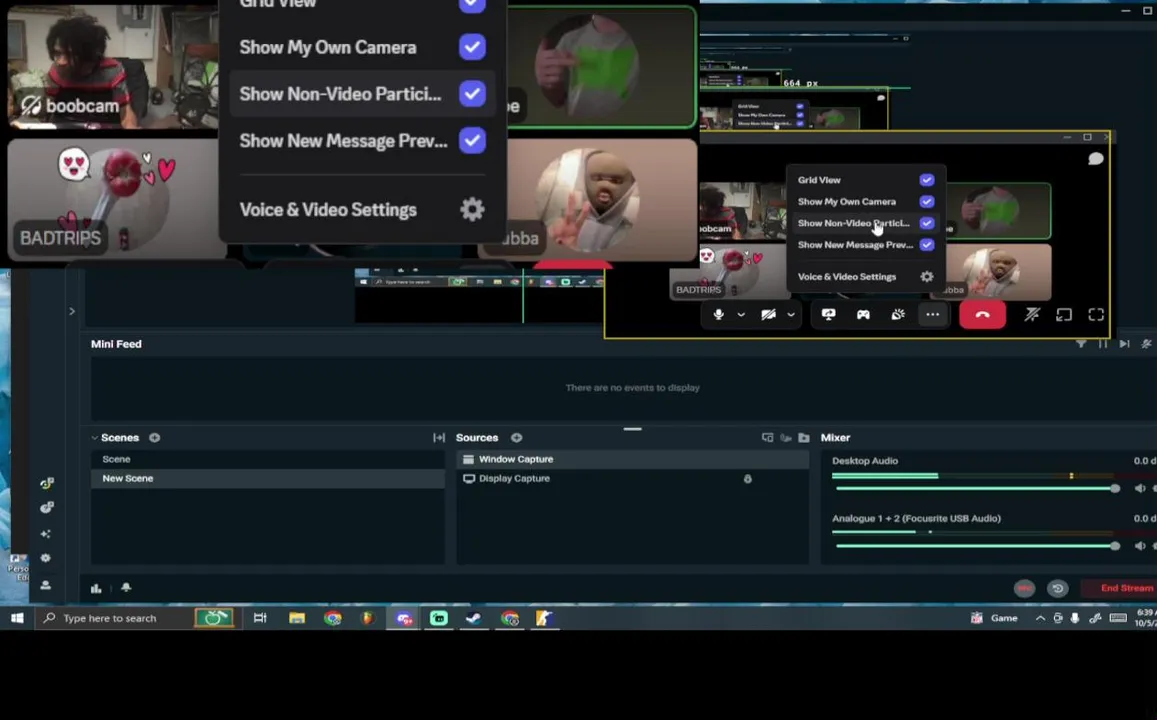The height and width of the screenshot is (720, 1157).
Task: Toggle lock on Display Capture source
Action: [x=747, y=479]
